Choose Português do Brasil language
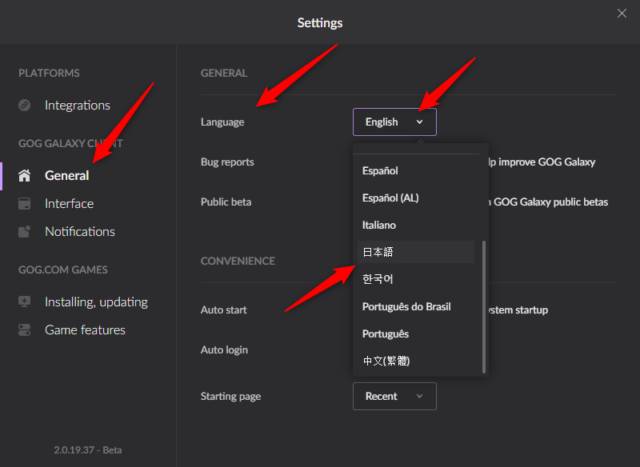 pos(405,306)
